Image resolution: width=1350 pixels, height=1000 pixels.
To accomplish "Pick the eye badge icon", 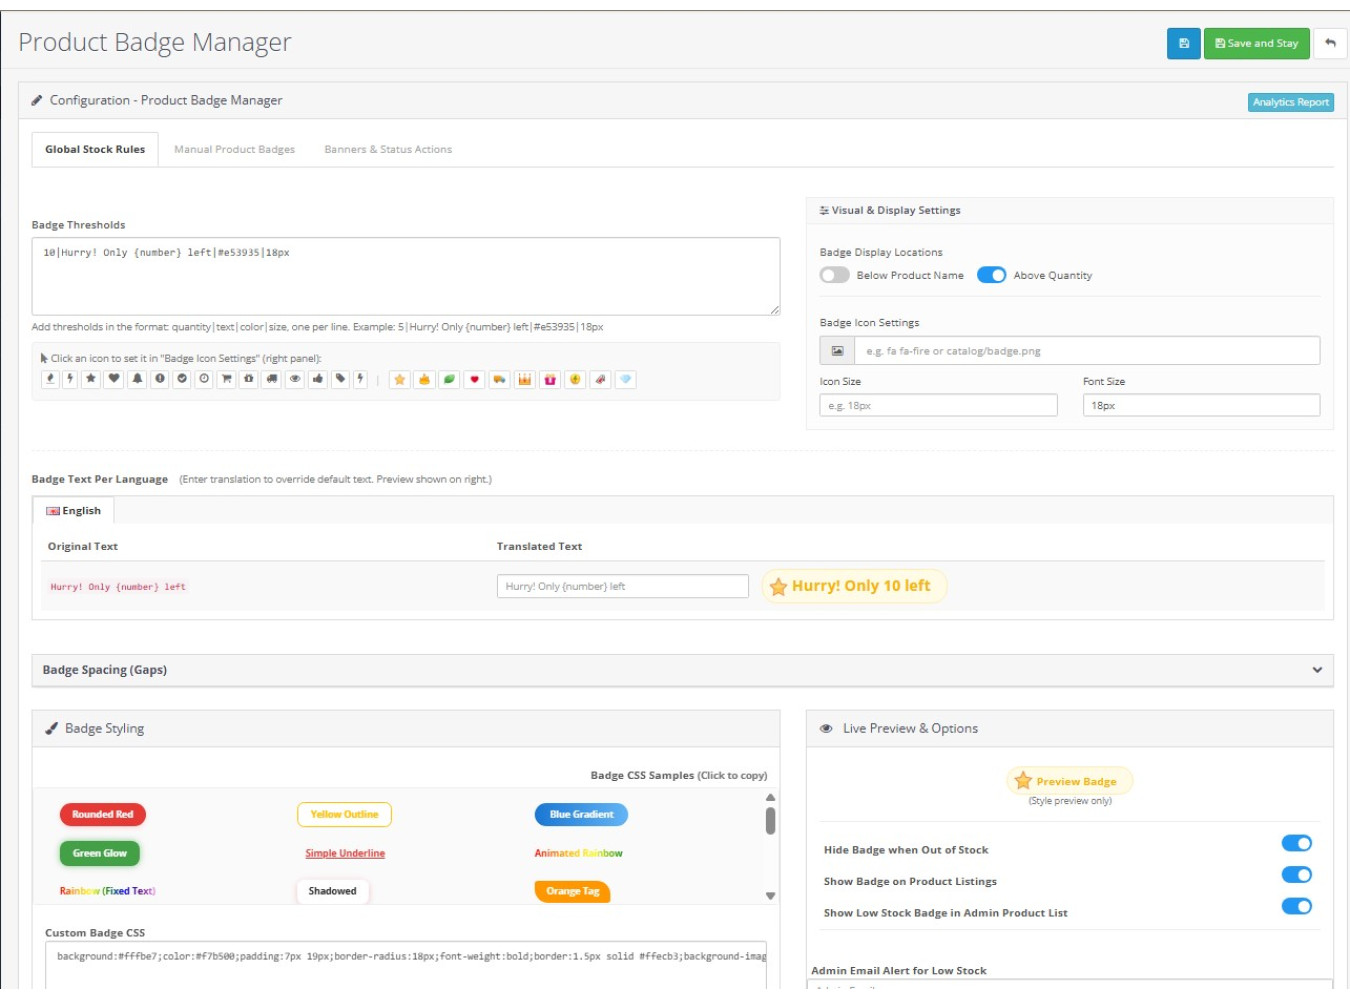I will pos(295,379).
